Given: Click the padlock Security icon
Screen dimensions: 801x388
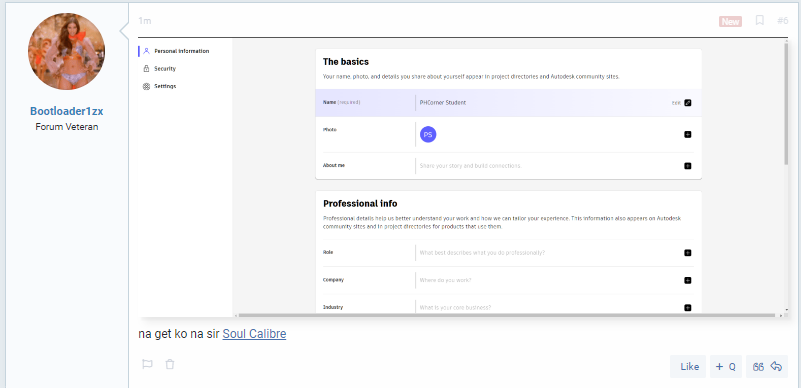Looking at the screenshot, I should coord(147,68).
